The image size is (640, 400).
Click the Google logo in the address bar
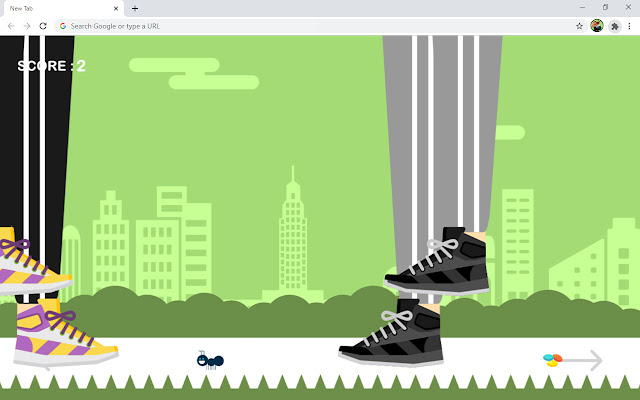click(62, 26)
